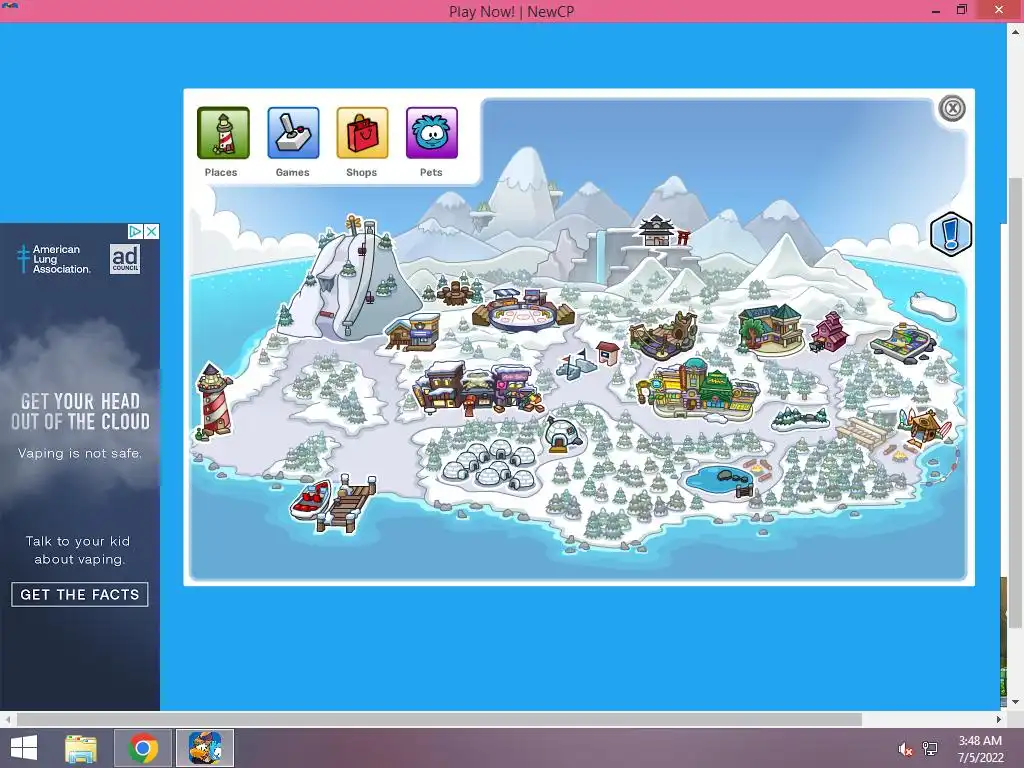Image resolution: width=1024 pixels, height=768 pixels.
Task: Open the Places category
Action: [223, 133]
